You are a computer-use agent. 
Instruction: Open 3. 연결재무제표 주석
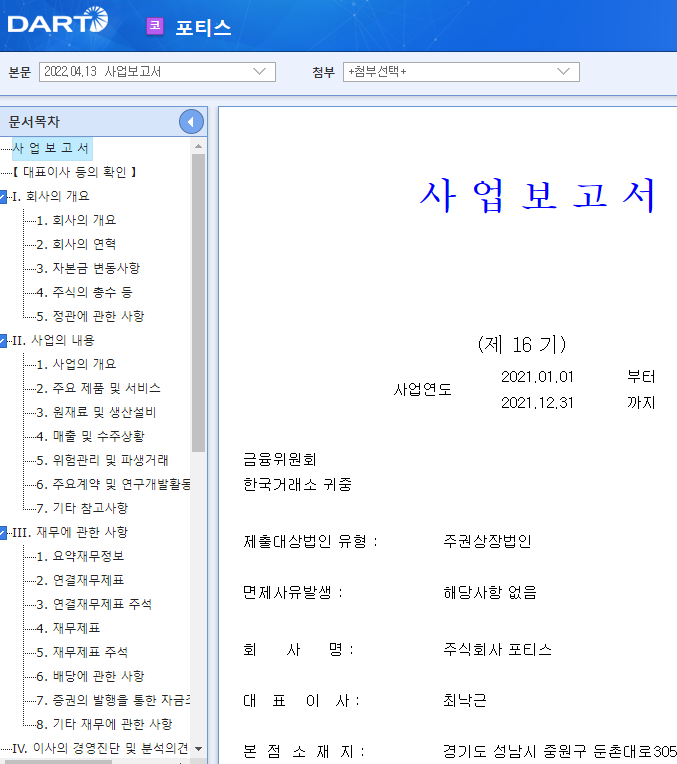pos(94,605)
